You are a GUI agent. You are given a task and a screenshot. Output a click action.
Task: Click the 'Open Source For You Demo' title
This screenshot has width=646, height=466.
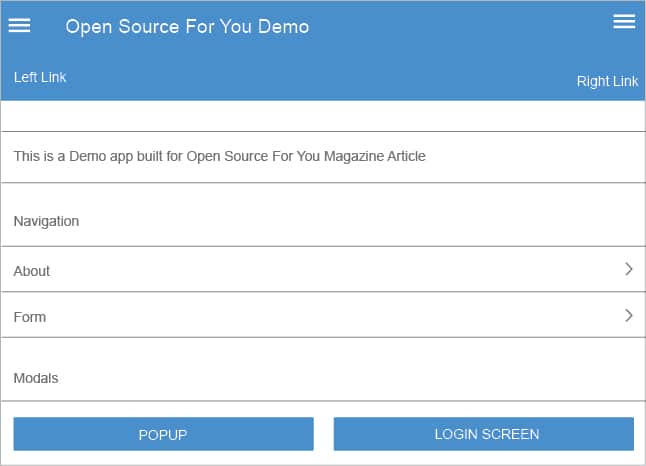187,27
